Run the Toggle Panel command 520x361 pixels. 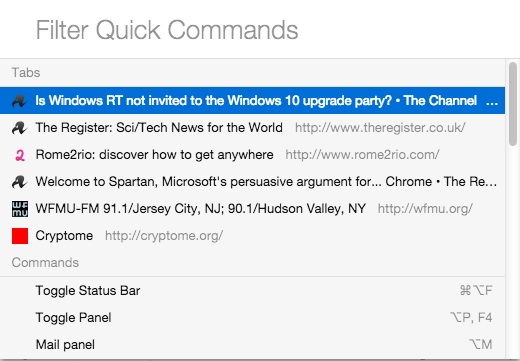252,317
